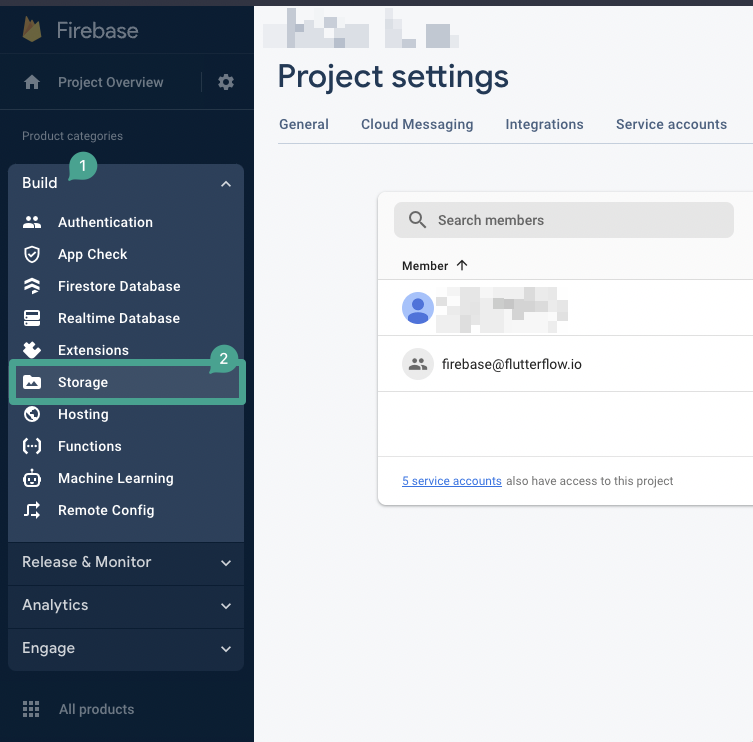
Task: Click the Member sort arrow icon
Action: [462, 266]
